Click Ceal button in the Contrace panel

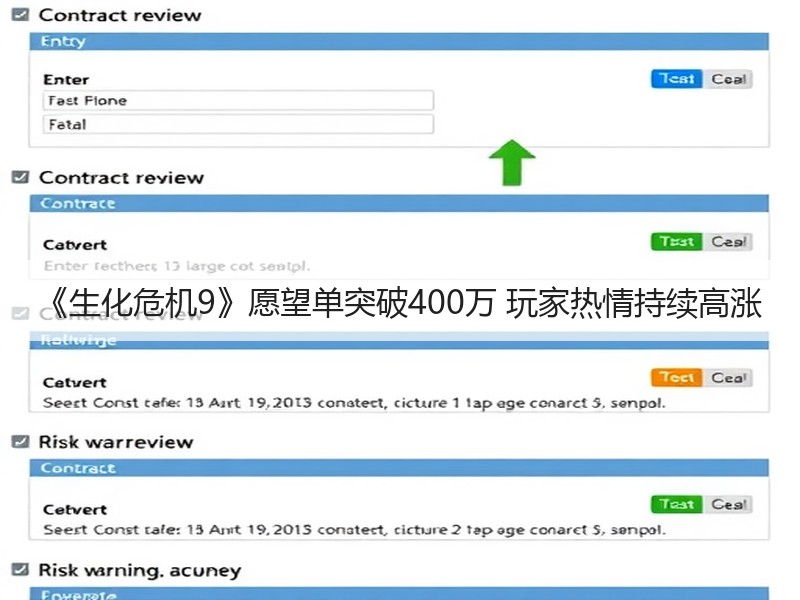pos(728,241)
